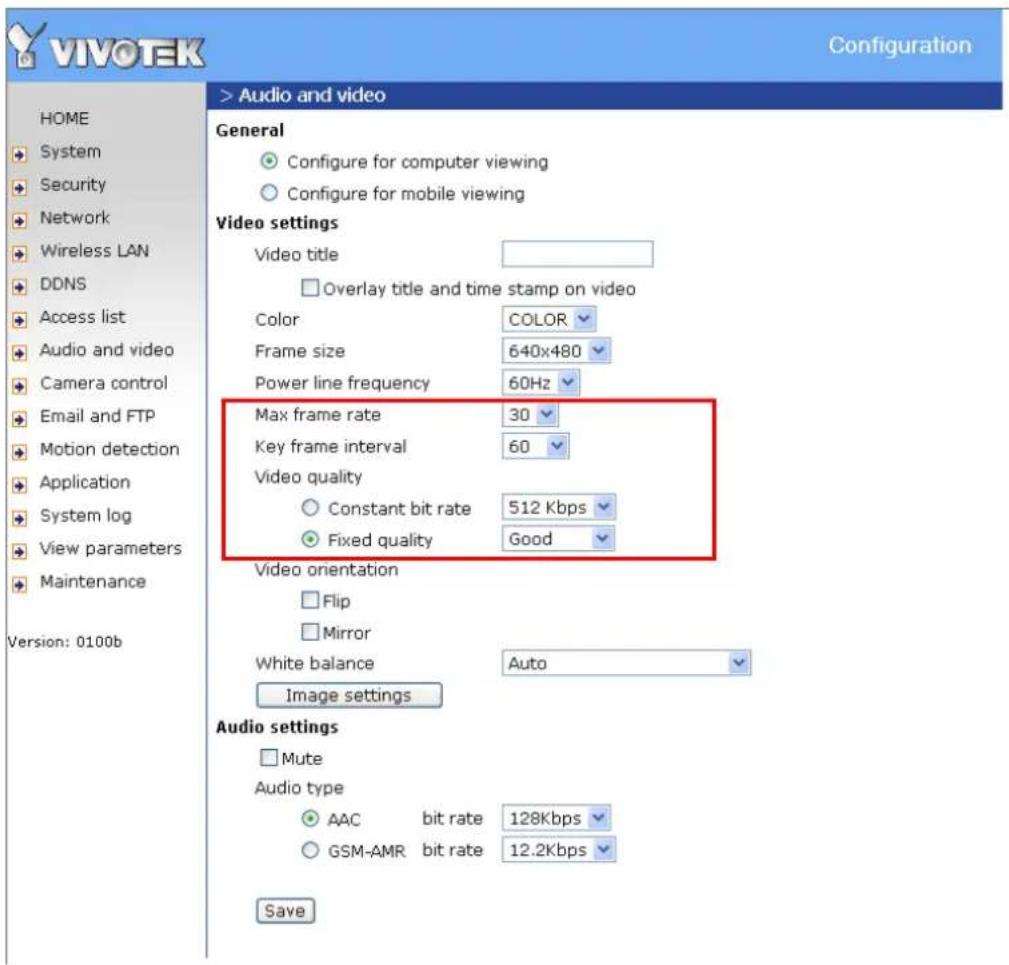1009x965 pixels.
Task: Open the Network menu item
Action: 75,217
